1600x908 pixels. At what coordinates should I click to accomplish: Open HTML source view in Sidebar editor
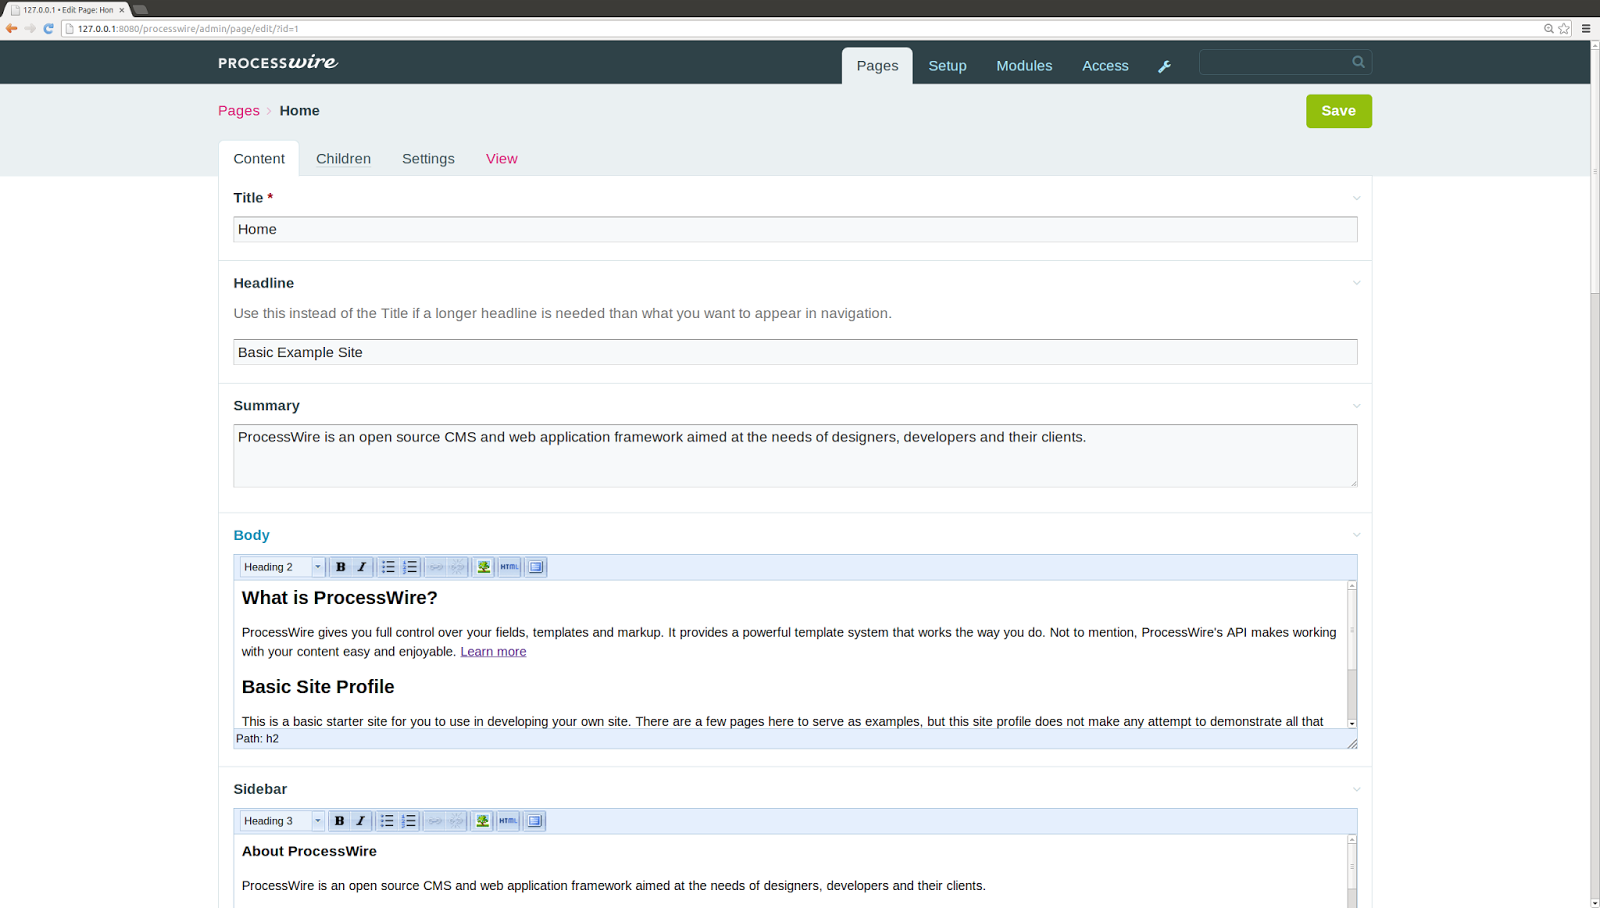pyautogui.click(x=509, y=821)
